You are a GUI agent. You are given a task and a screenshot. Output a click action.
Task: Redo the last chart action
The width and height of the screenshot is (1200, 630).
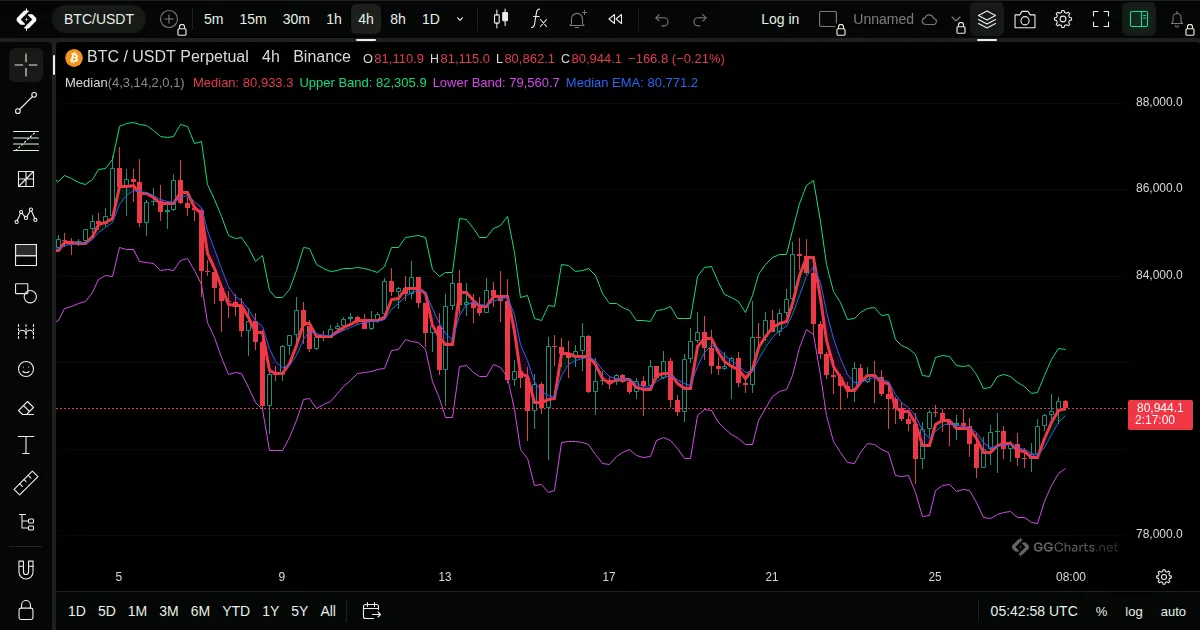click(x=700, y=19)
